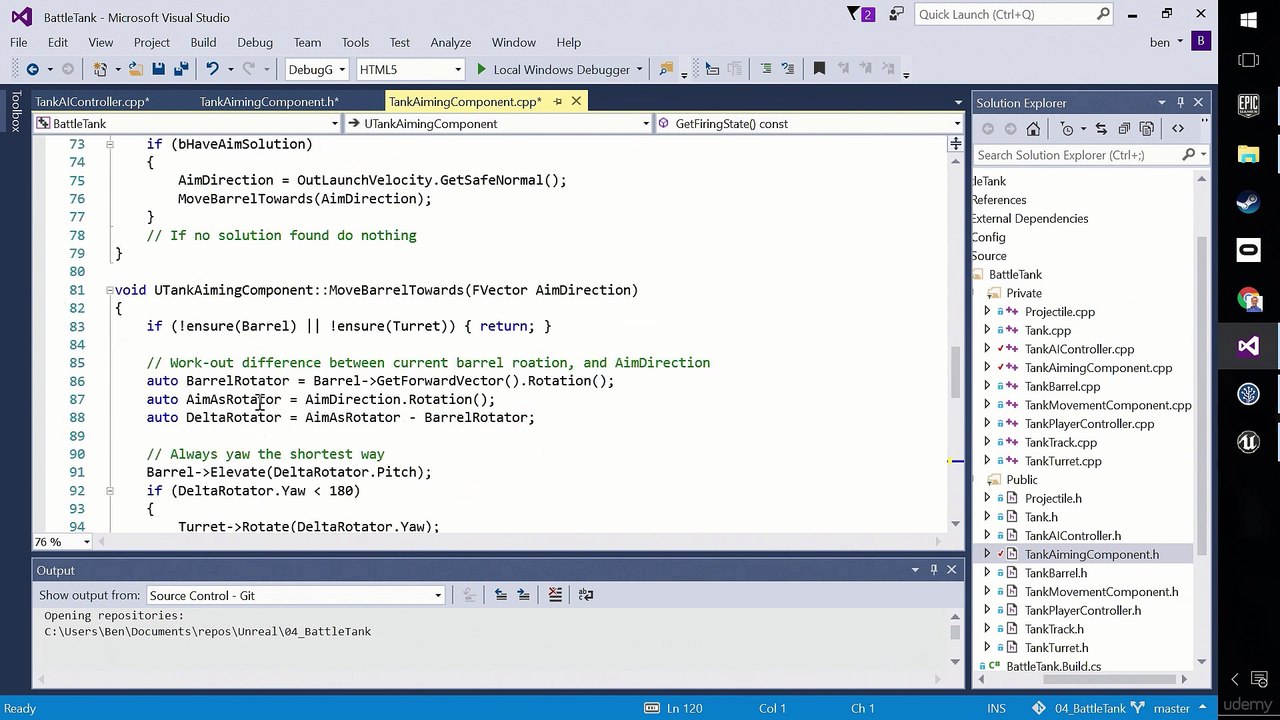The height and width of the screenshot is (720, 1280).
Task: Start Local Windows Debugger play icon
Action: [481, 69]
